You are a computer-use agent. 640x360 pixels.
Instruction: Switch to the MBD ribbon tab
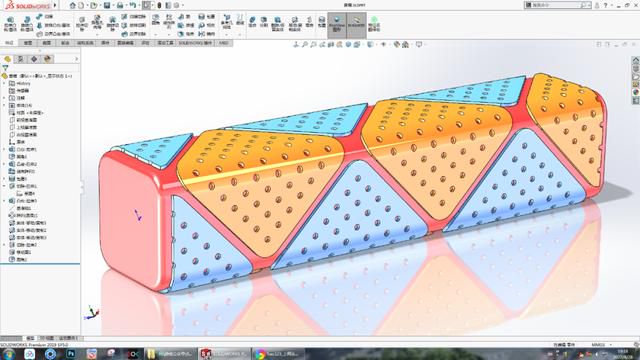point(224,43)
